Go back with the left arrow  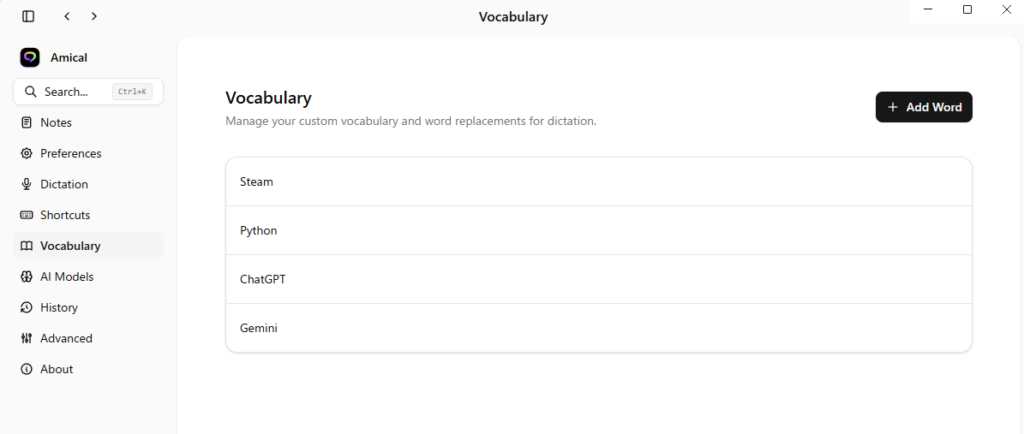pos(66,16)
